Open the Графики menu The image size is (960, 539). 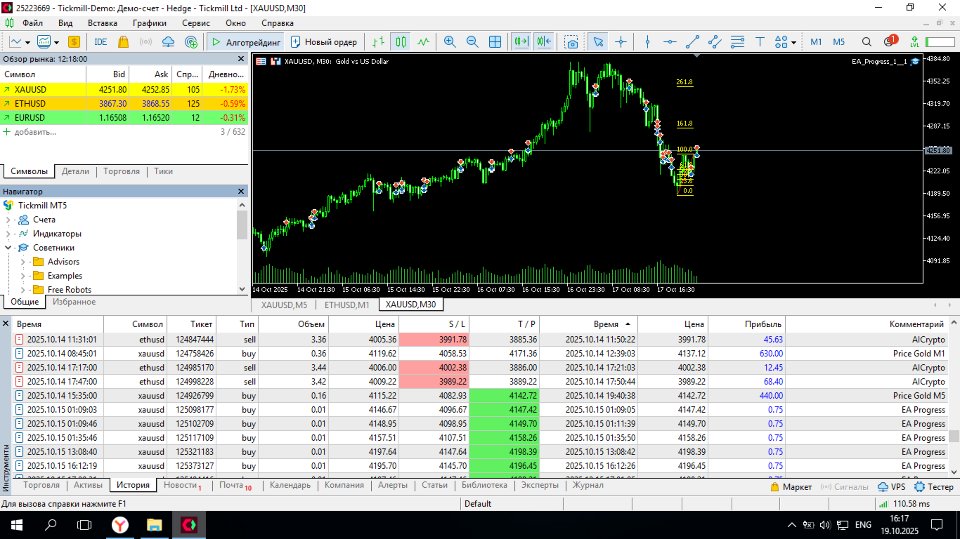tap(149, 23)
